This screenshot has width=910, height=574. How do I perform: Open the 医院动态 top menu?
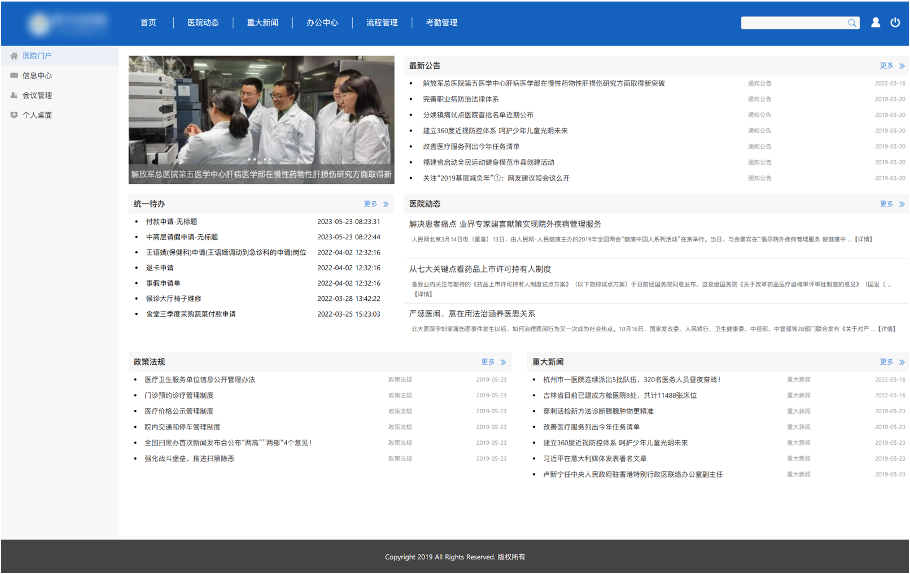pos(203,23)
